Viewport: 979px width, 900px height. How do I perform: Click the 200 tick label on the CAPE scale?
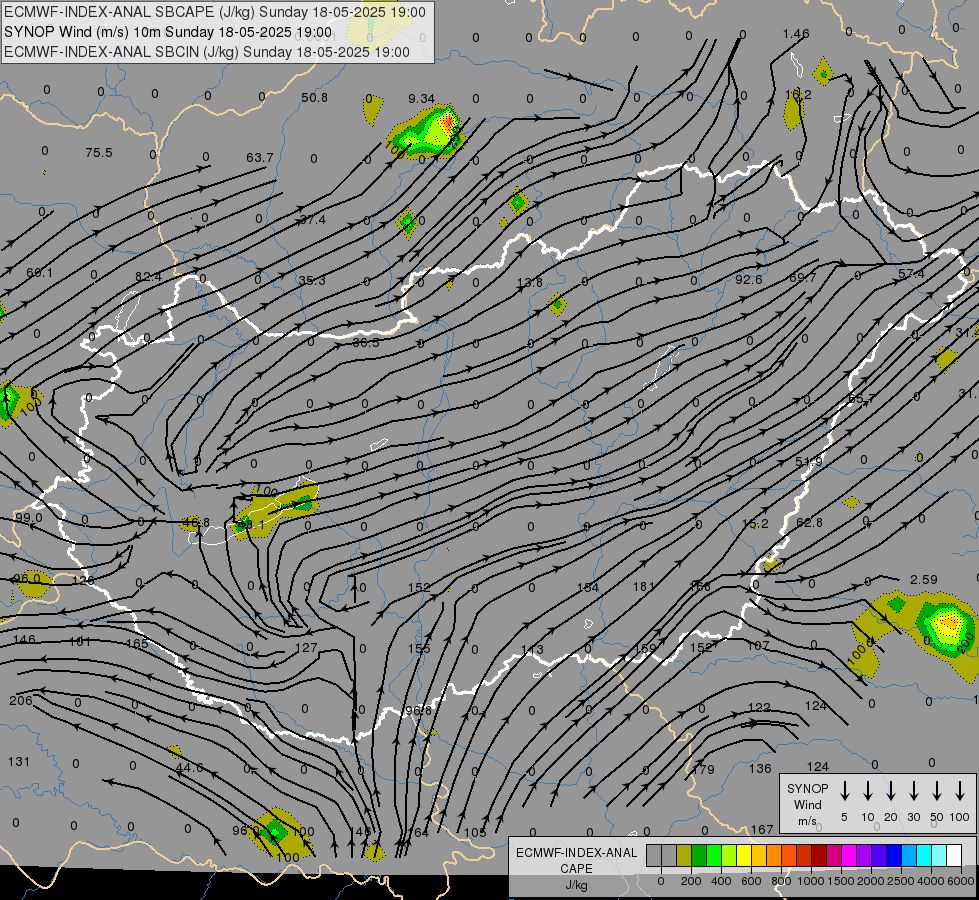click(691, 881)
